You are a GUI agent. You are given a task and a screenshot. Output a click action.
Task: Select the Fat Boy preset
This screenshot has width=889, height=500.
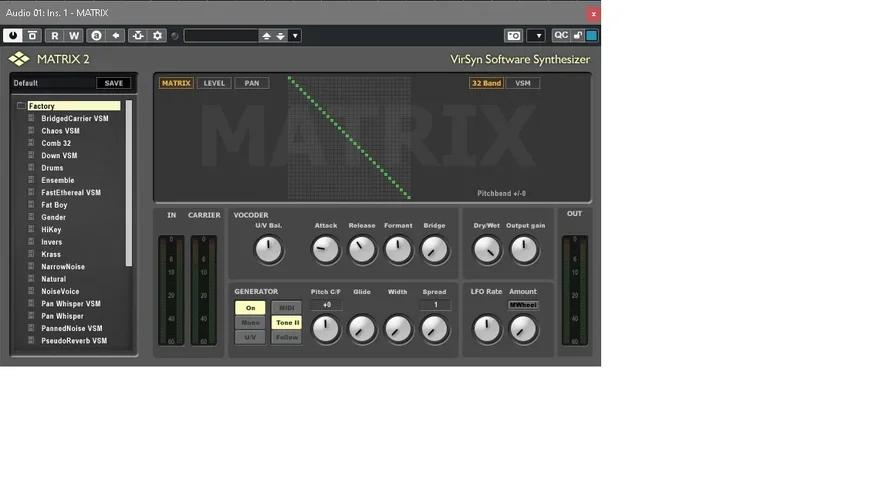click(x=54, y=205)
